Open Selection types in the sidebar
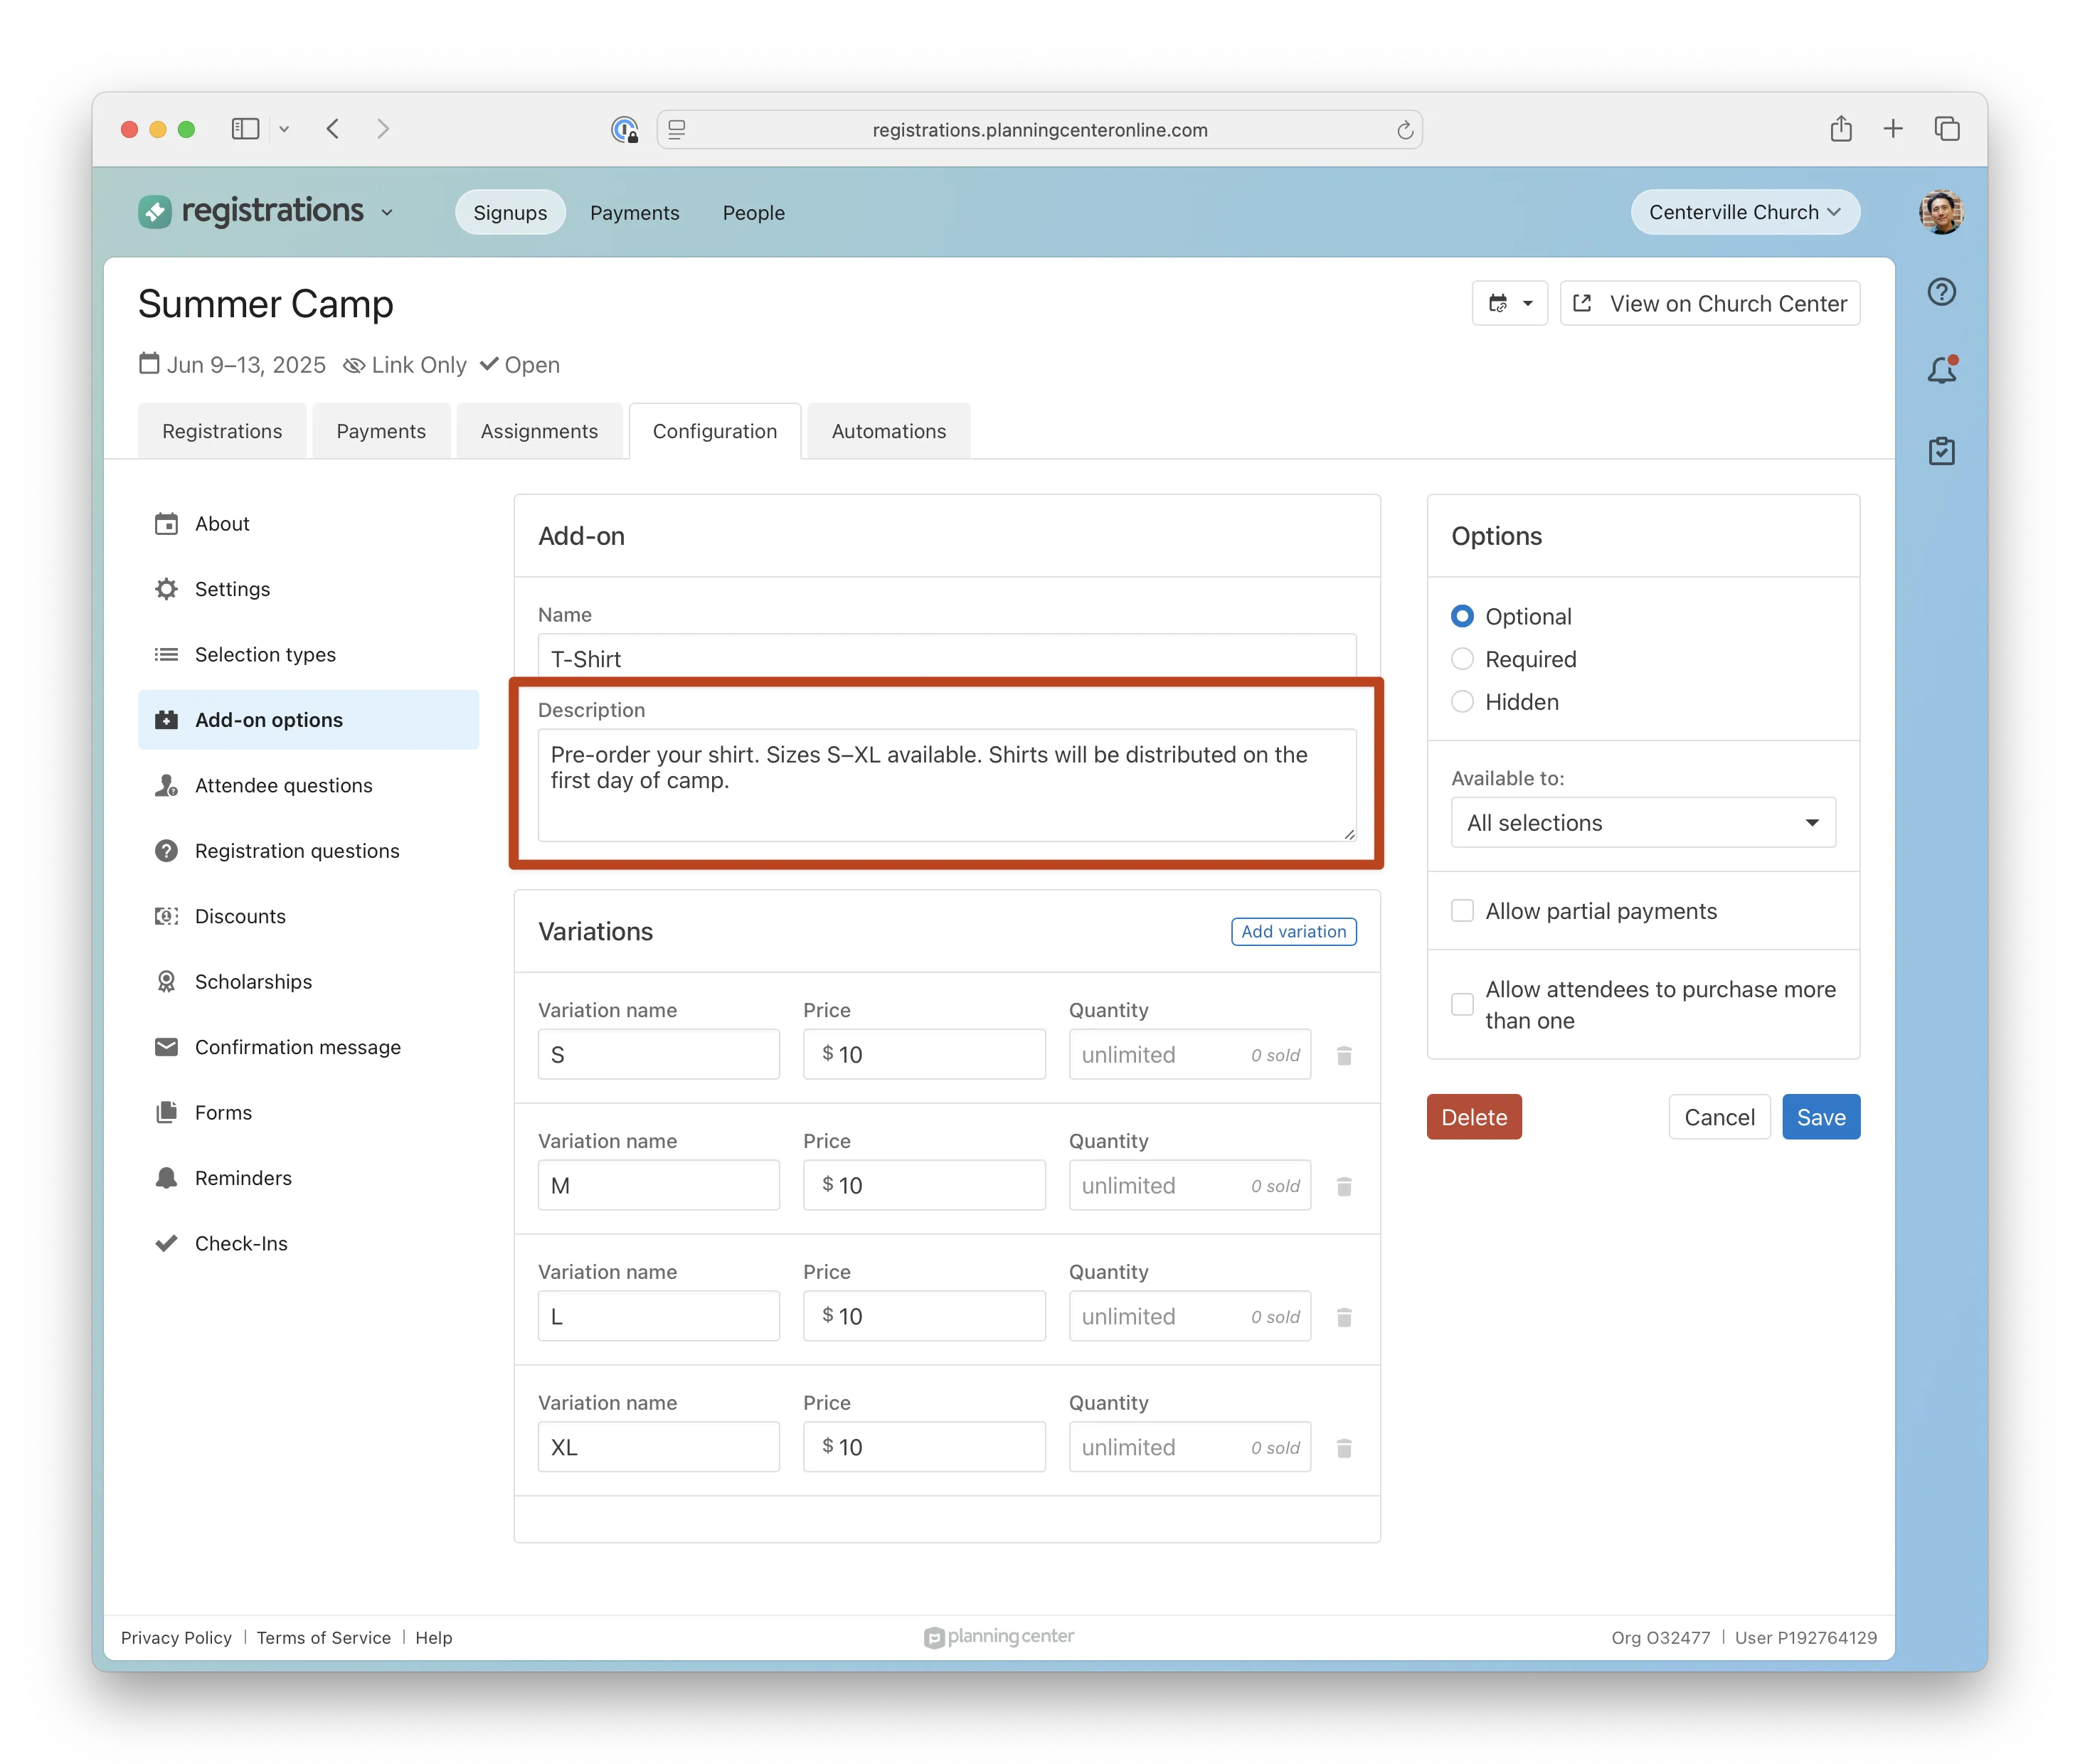 point(309,655)
